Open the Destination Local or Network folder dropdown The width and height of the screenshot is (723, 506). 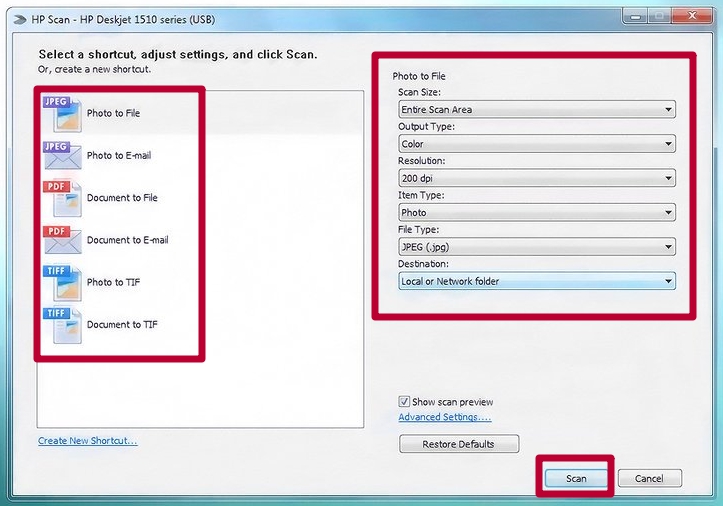537,281
